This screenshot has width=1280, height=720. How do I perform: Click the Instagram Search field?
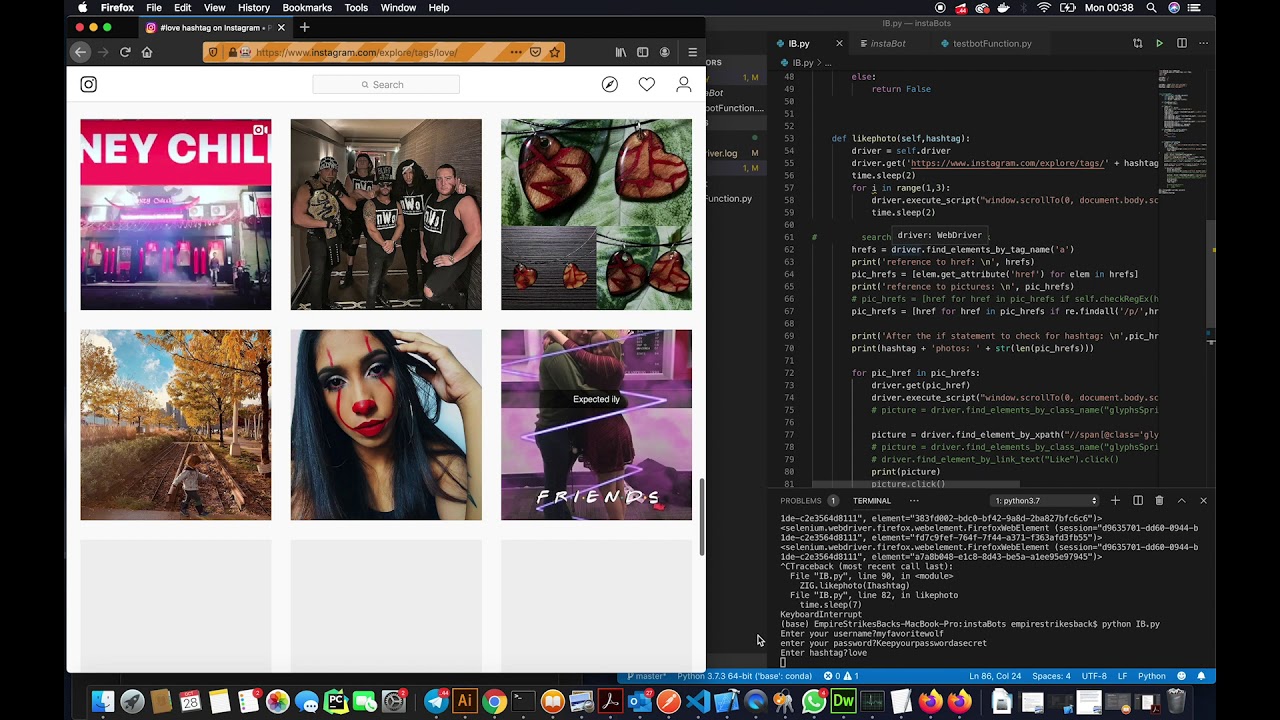click(x=386, y=85)
